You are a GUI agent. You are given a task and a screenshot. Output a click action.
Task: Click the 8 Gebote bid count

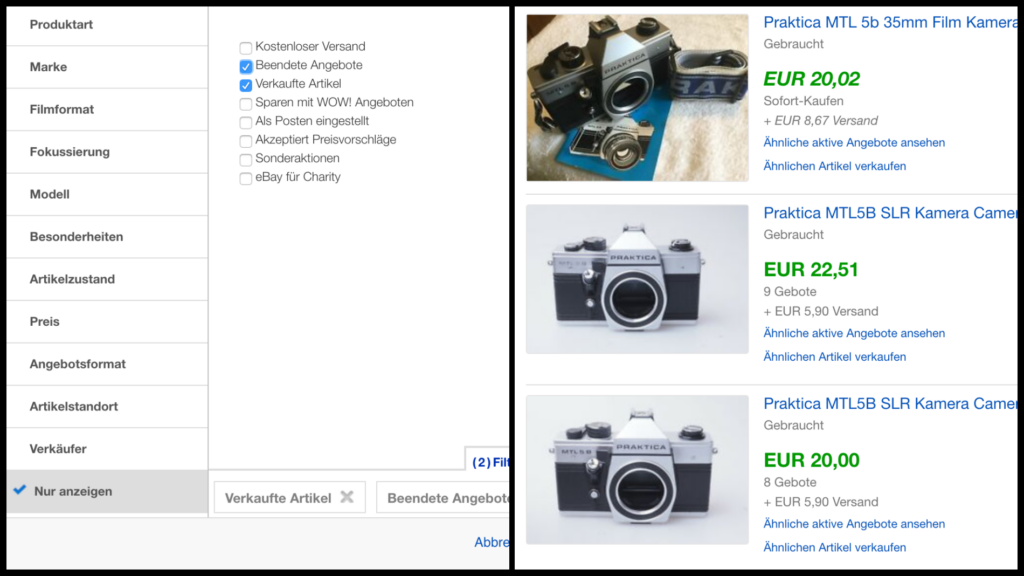tap(790, 482)
